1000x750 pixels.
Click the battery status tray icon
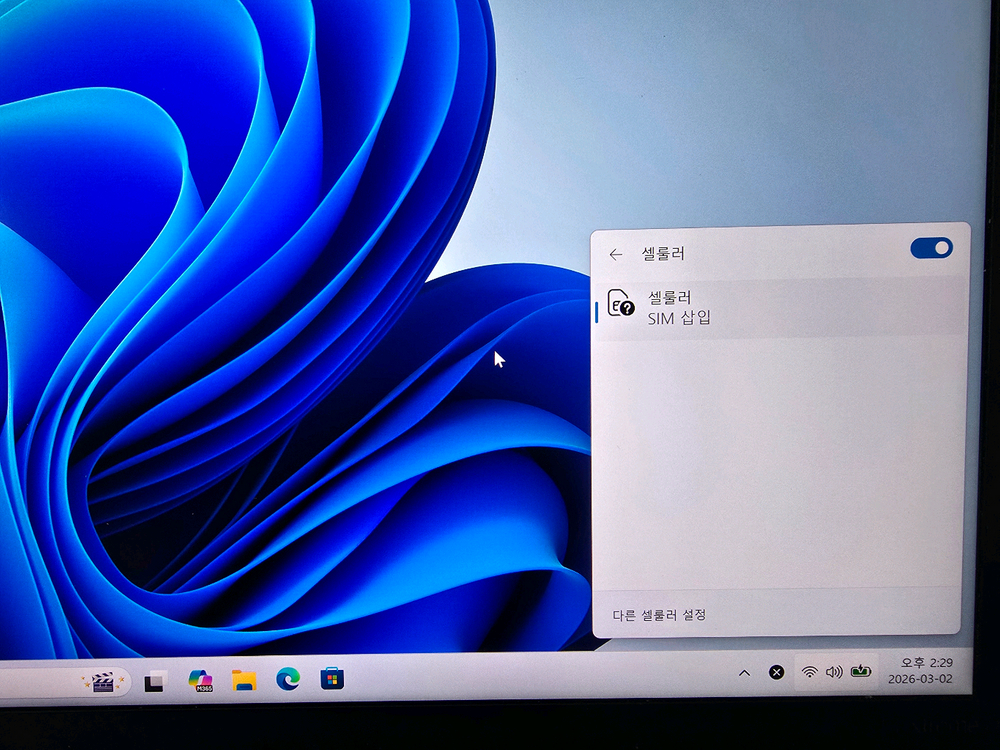(861, 671)
